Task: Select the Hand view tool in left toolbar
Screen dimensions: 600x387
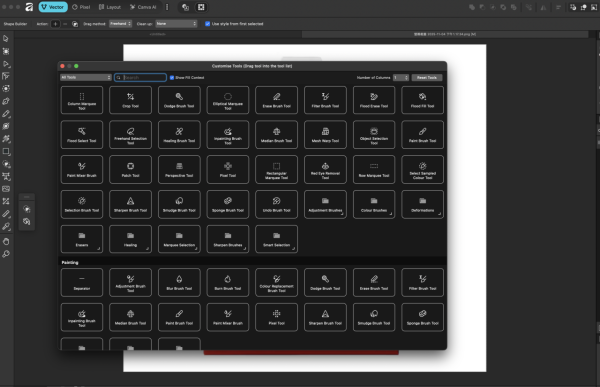Action: click(x=6, y=241)
